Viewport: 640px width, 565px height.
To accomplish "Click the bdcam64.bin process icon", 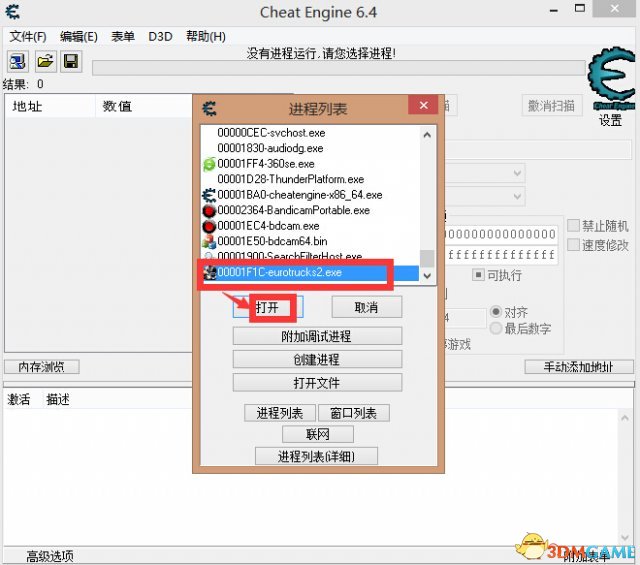I will tap(209, 242).
